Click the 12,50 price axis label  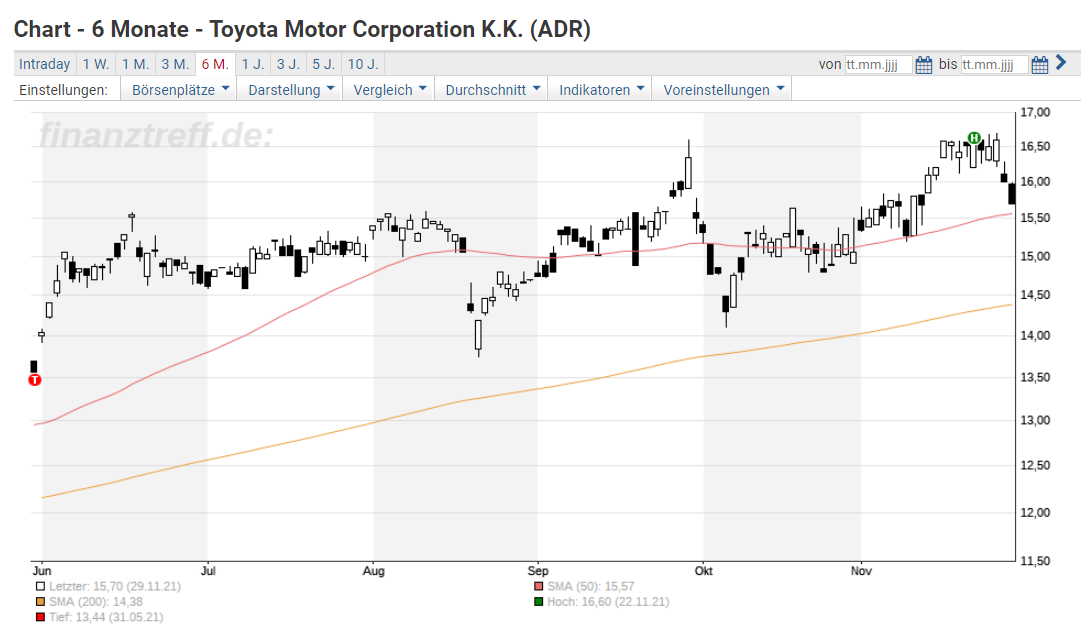pyautogui.click(x=1035, y=466)
